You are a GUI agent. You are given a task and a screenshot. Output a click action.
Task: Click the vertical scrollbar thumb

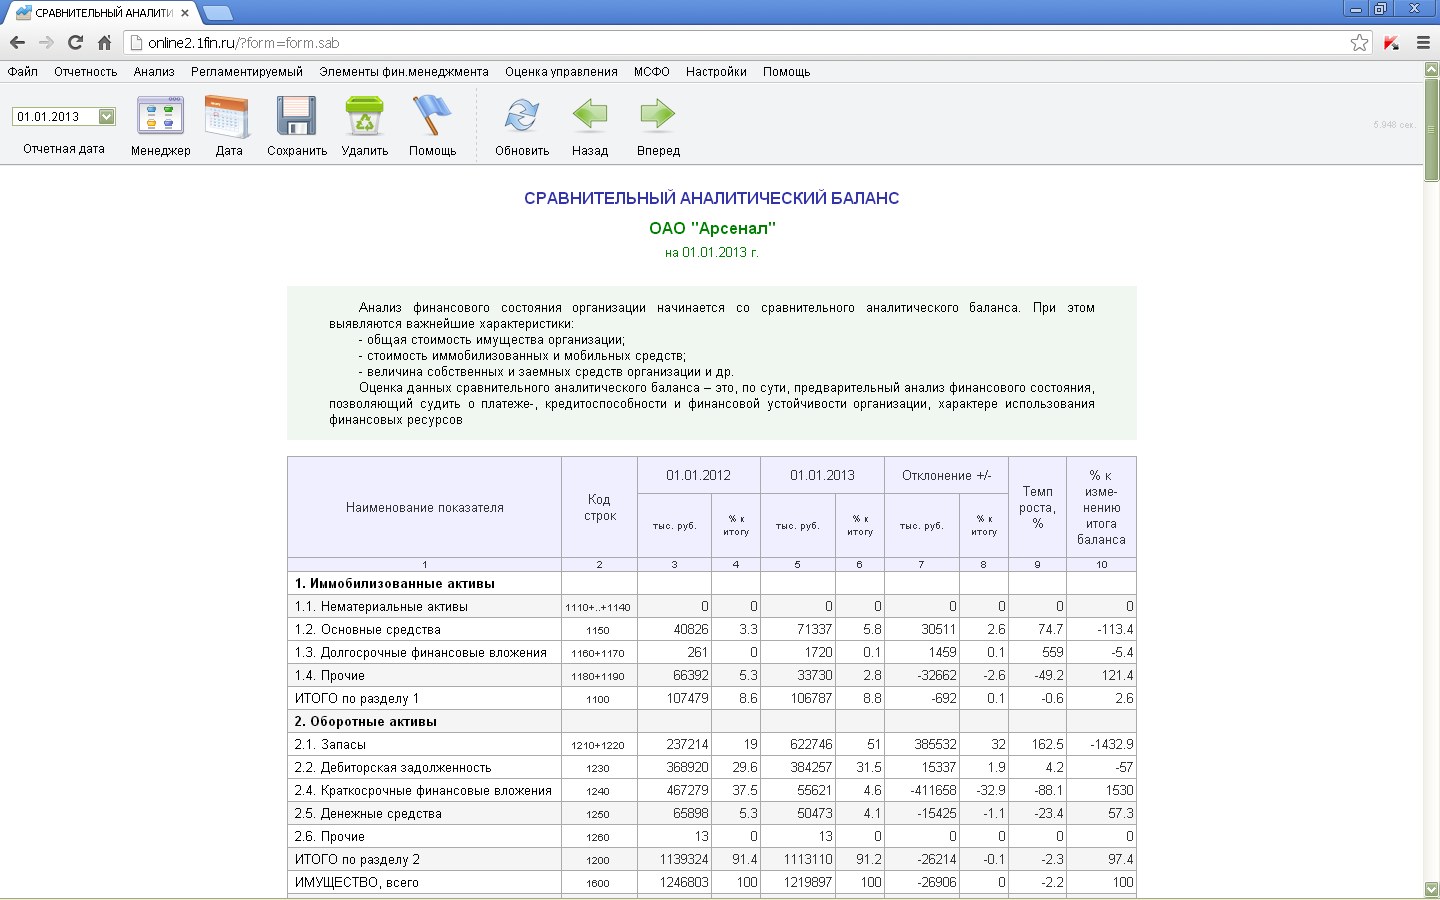click(x=1431, y=129)
